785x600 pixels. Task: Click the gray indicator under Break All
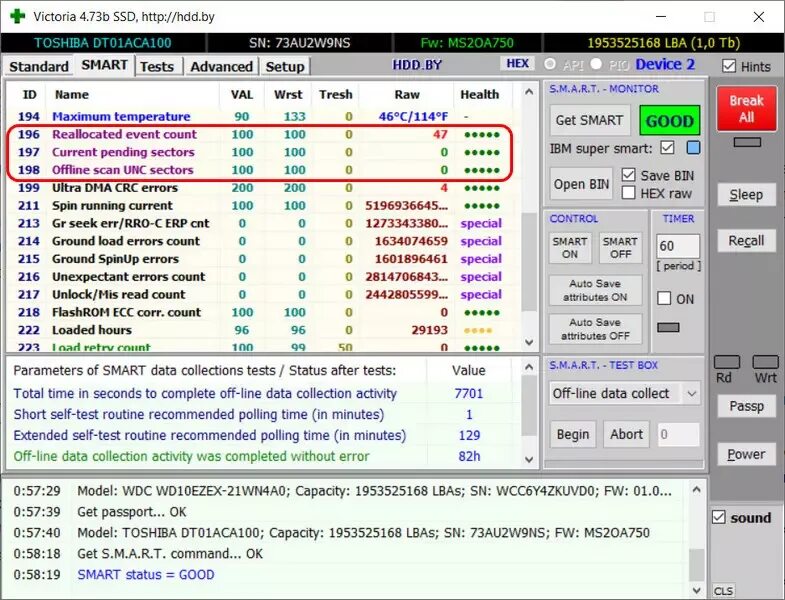point(747,142)
